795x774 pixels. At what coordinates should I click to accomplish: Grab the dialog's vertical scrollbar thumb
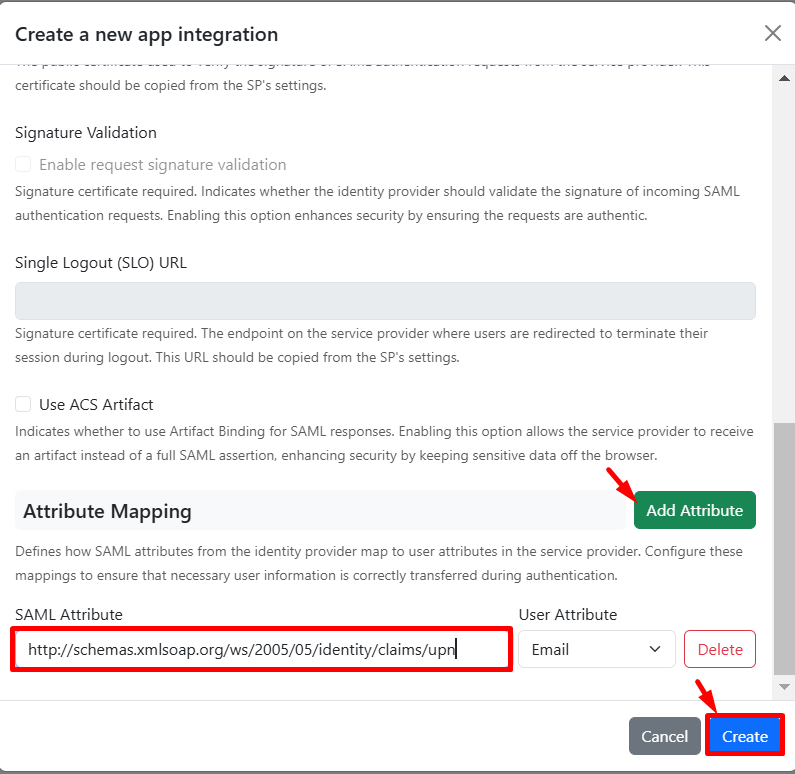[x=784, y=550]
